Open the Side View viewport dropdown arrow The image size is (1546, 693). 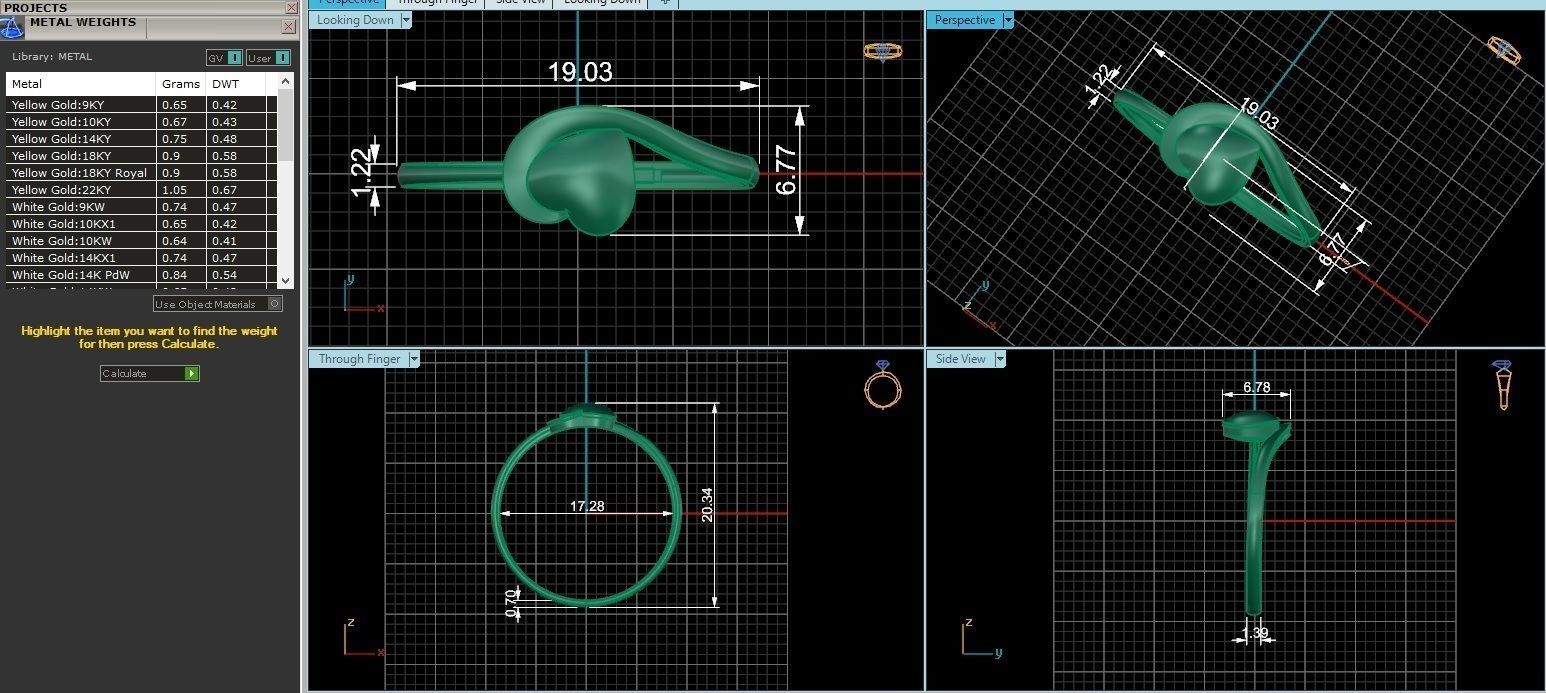[1000, 359]
